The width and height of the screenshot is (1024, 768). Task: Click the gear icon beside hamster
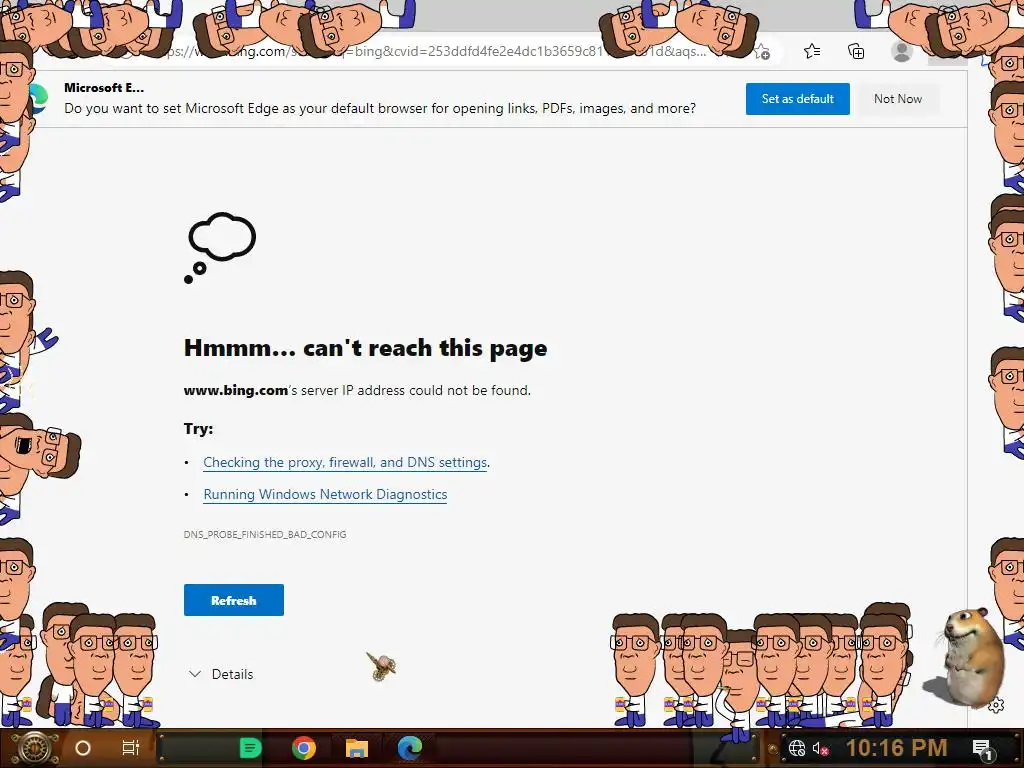click(x=996, y=705)
